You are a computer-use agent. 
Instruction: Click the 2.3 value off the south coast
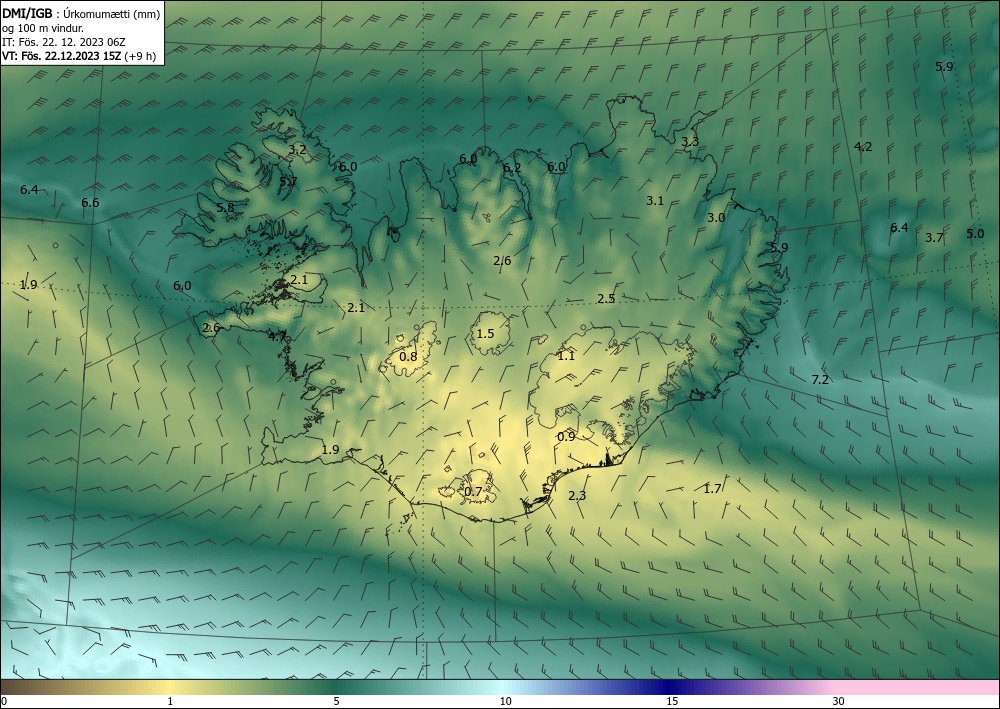point(577,495)
